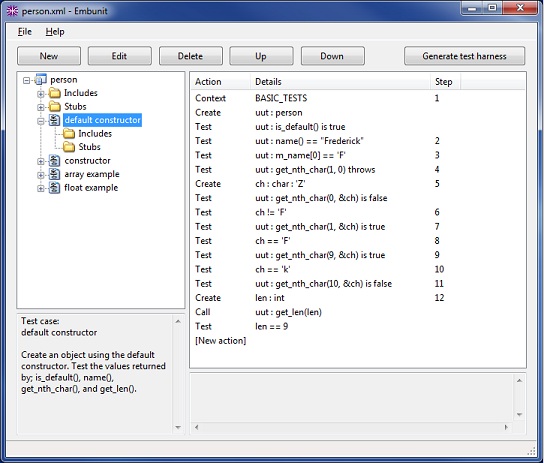Click the Action column header
This screenshot has width=544, height=463.
(220, 82)
